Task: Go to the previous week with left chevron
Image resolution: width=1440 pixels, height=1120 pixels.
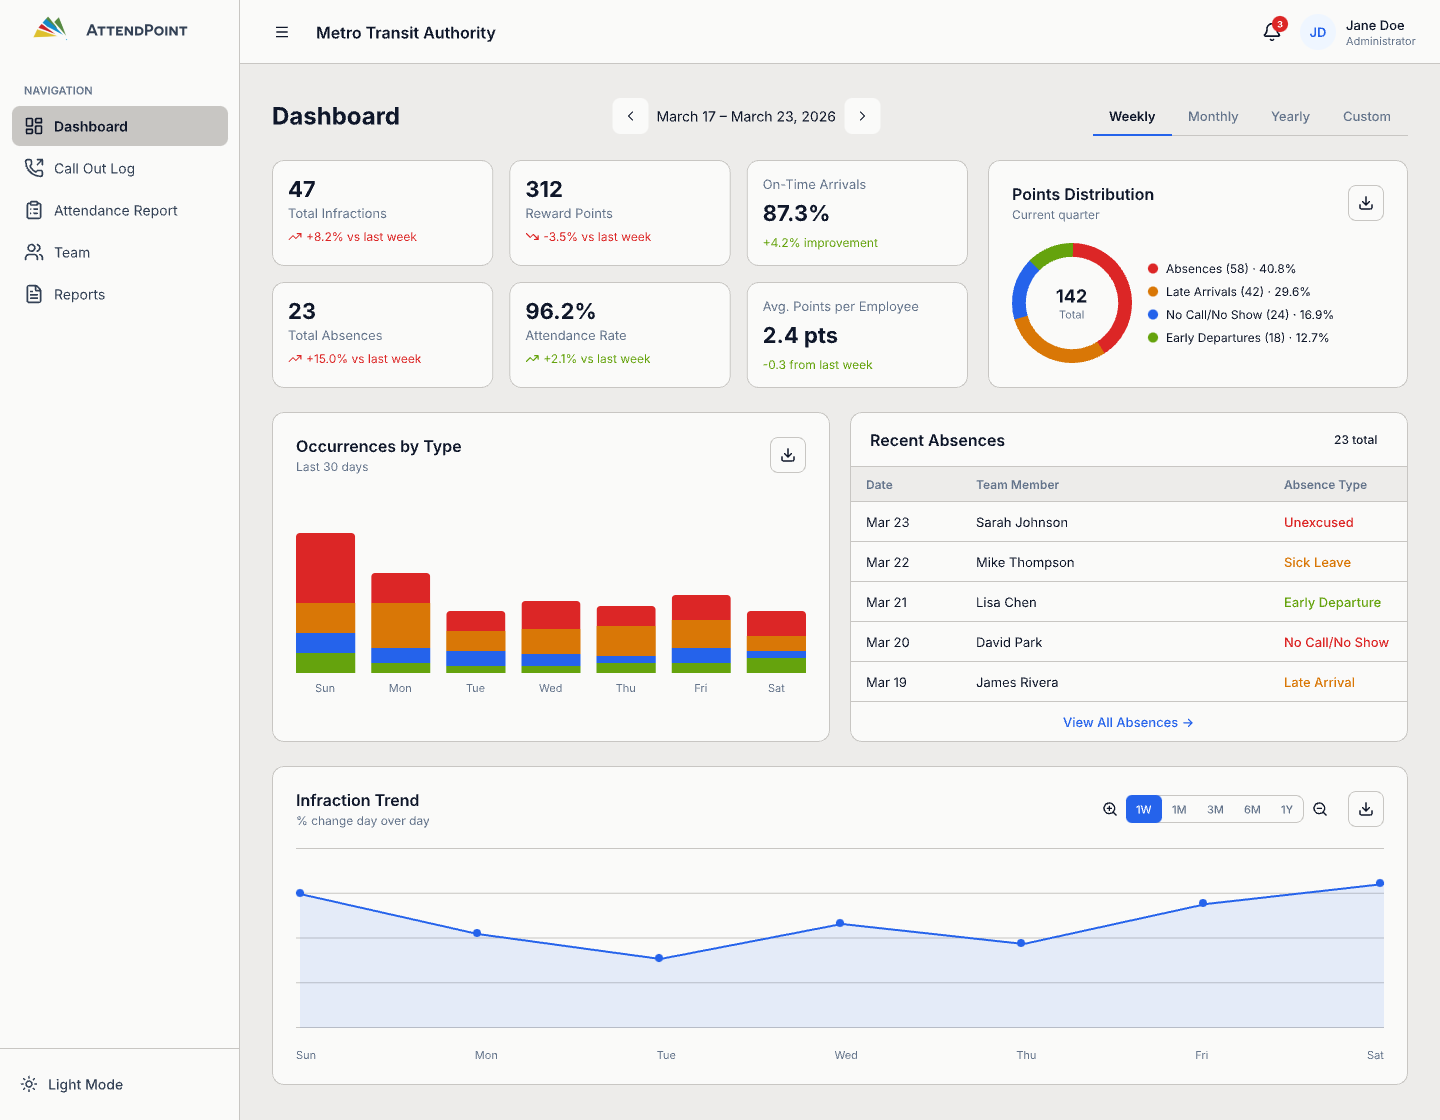Action: [631, 116]
